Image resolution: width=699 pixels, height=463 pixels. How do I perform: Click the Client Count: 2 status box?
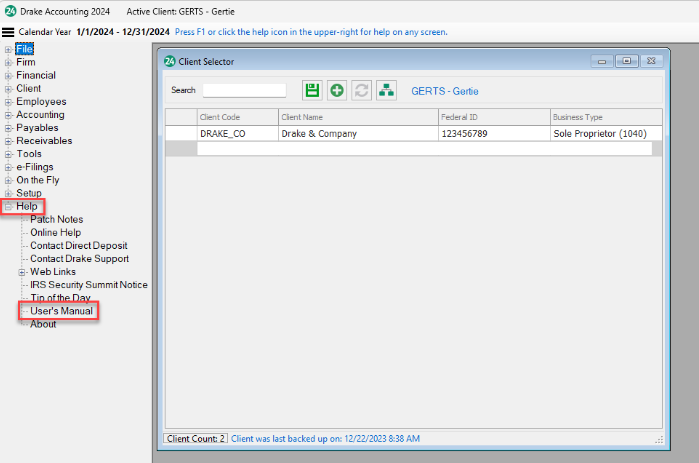click(x=196, y=438)
